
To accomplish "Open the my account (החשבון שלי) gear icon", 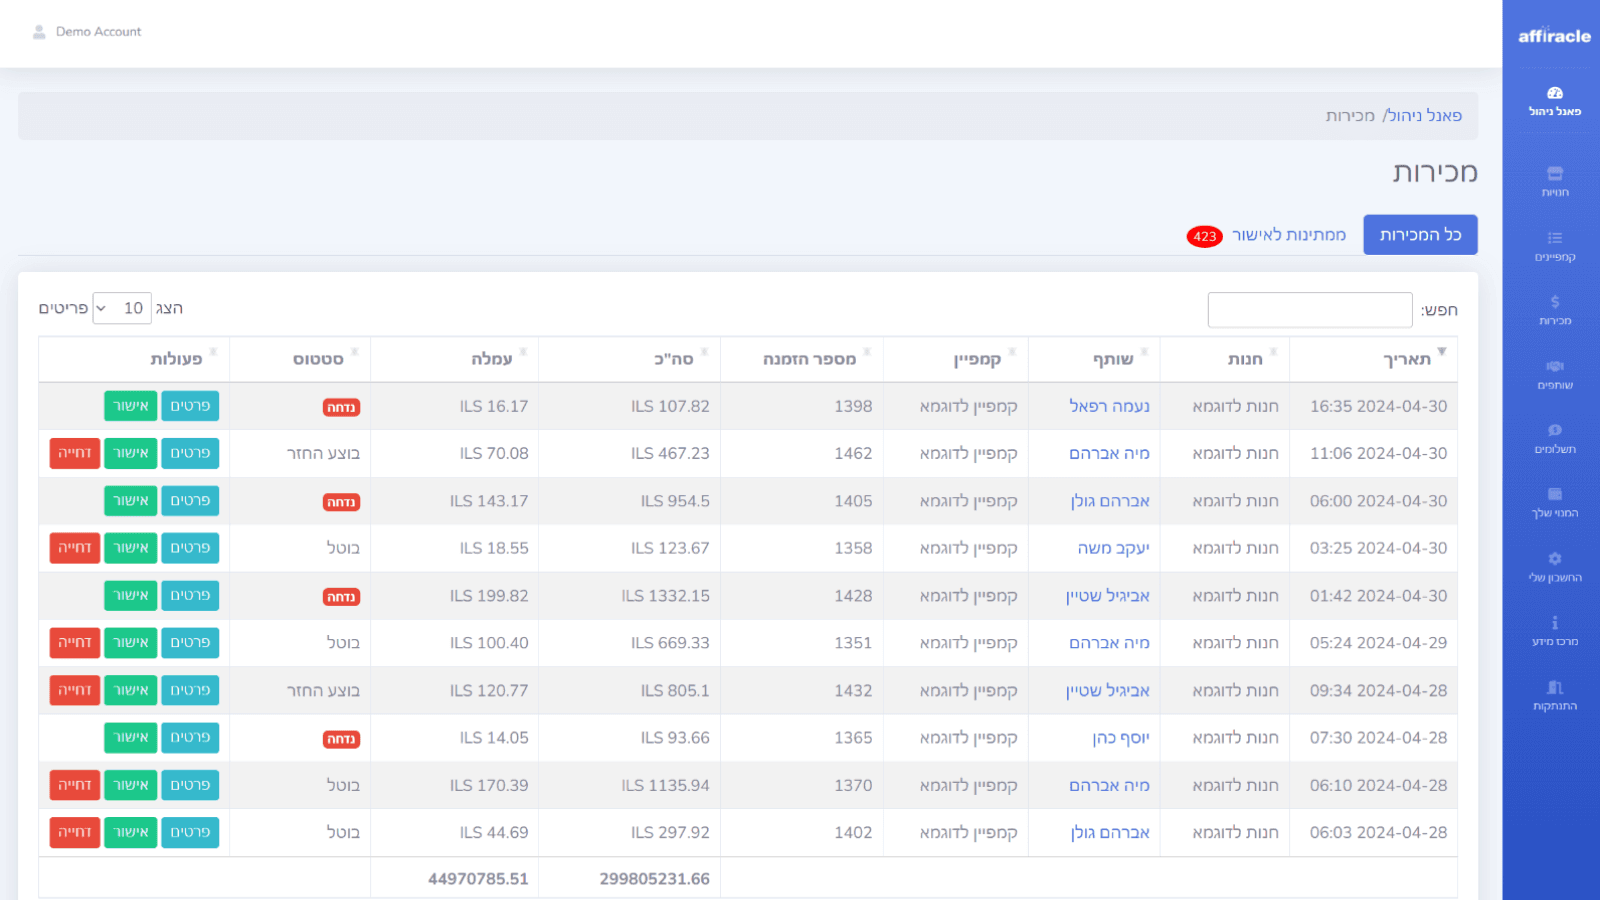I will [x=1554, y=559].
